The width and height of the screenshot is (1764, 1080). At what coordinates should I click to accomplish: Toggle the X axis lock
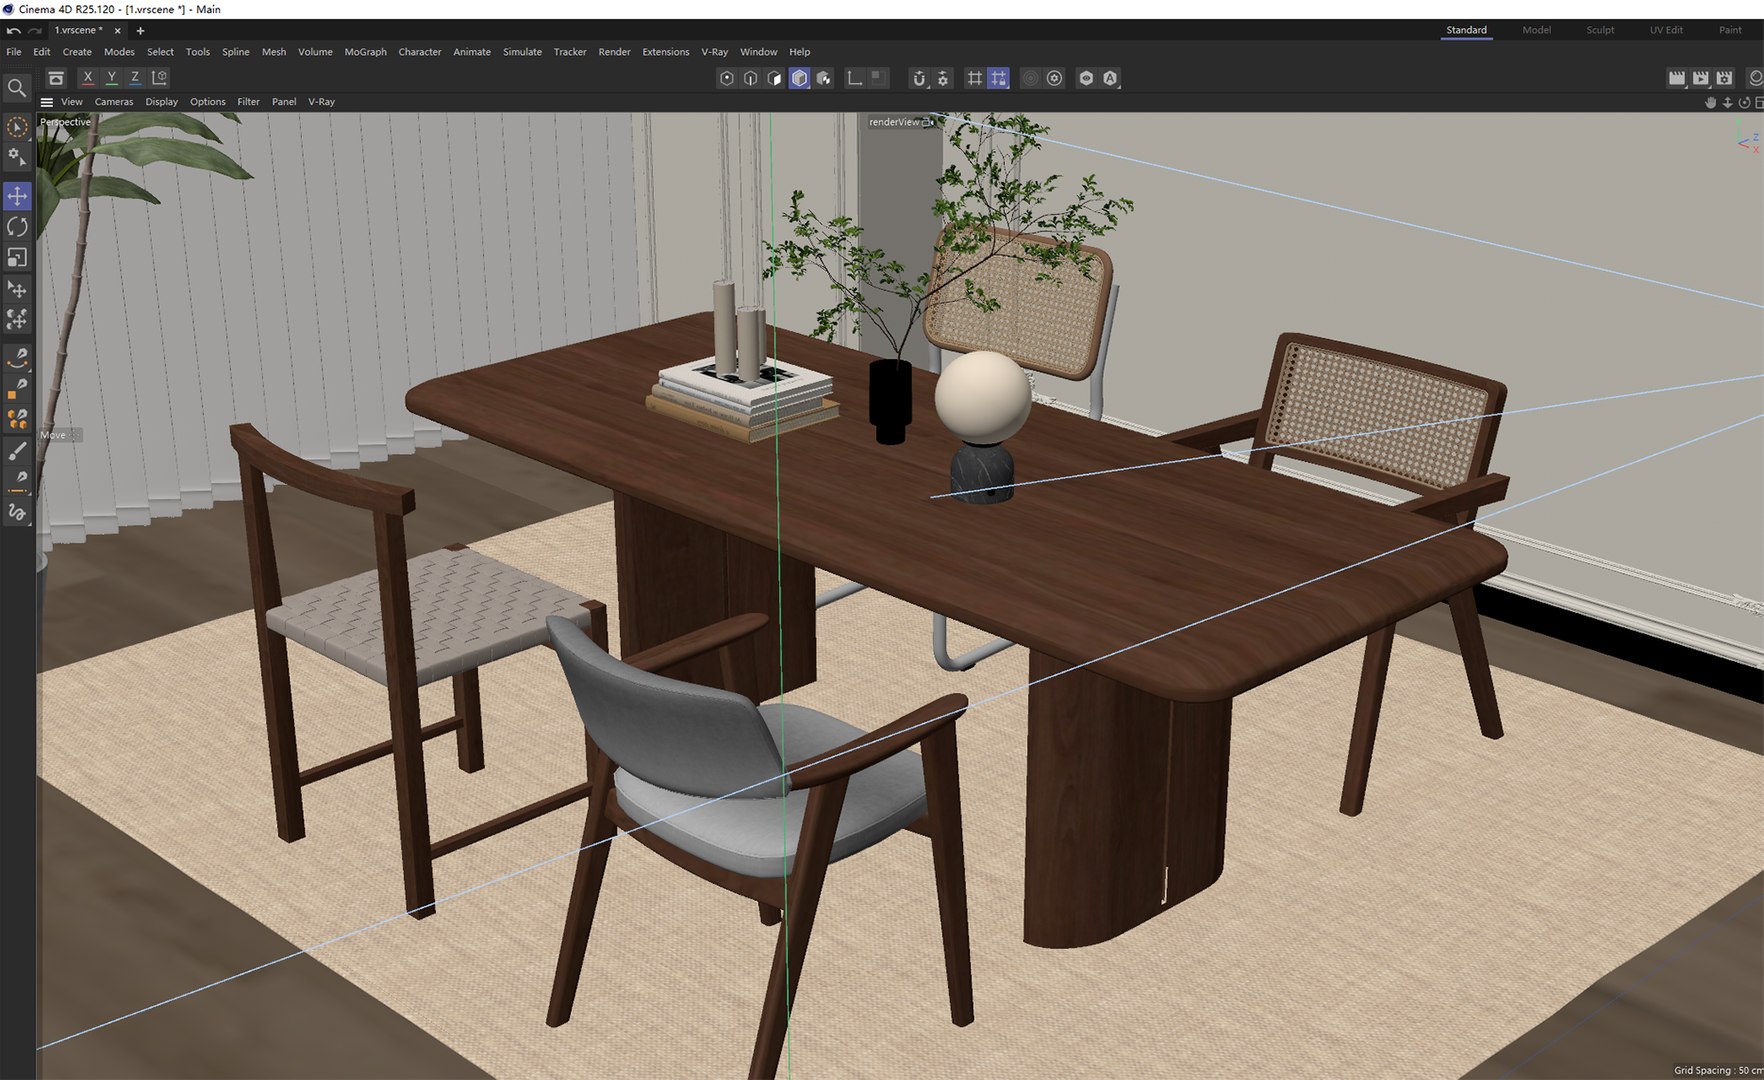88,77
